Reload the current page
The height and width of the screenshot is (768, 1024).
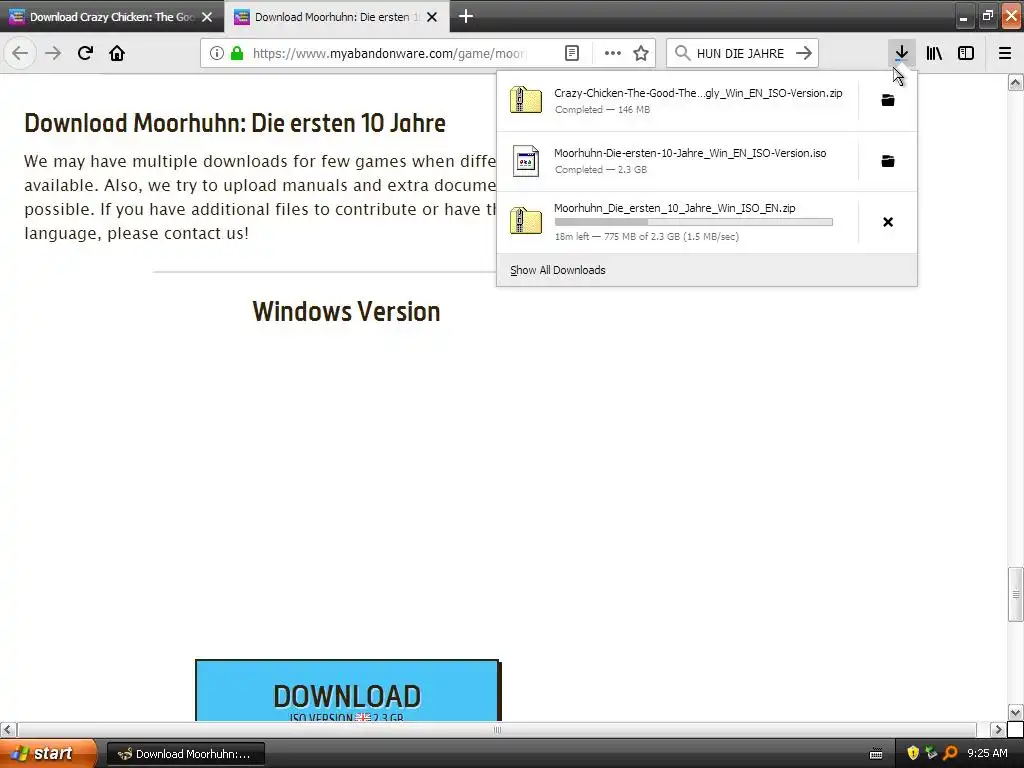(85, 53)
